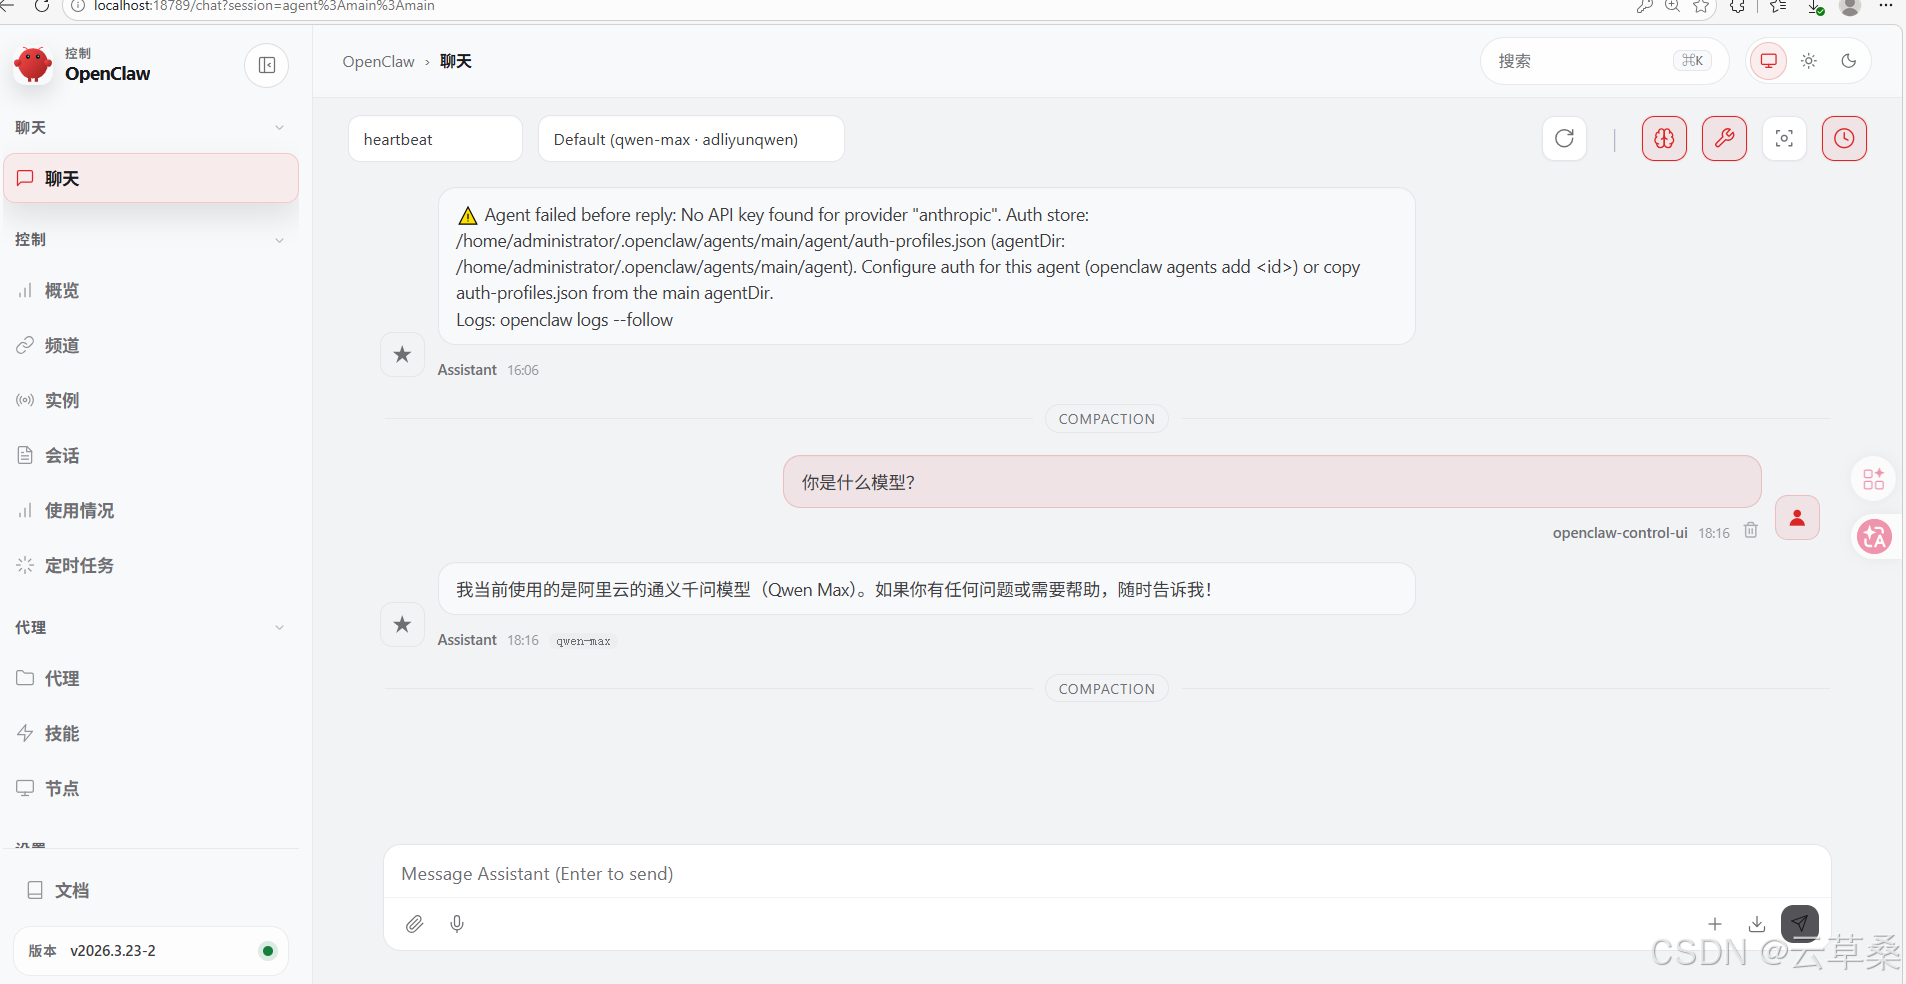The image size is (1906, 984).
Task: Start voice input with the microphone icon
Action: coord(457,924)
